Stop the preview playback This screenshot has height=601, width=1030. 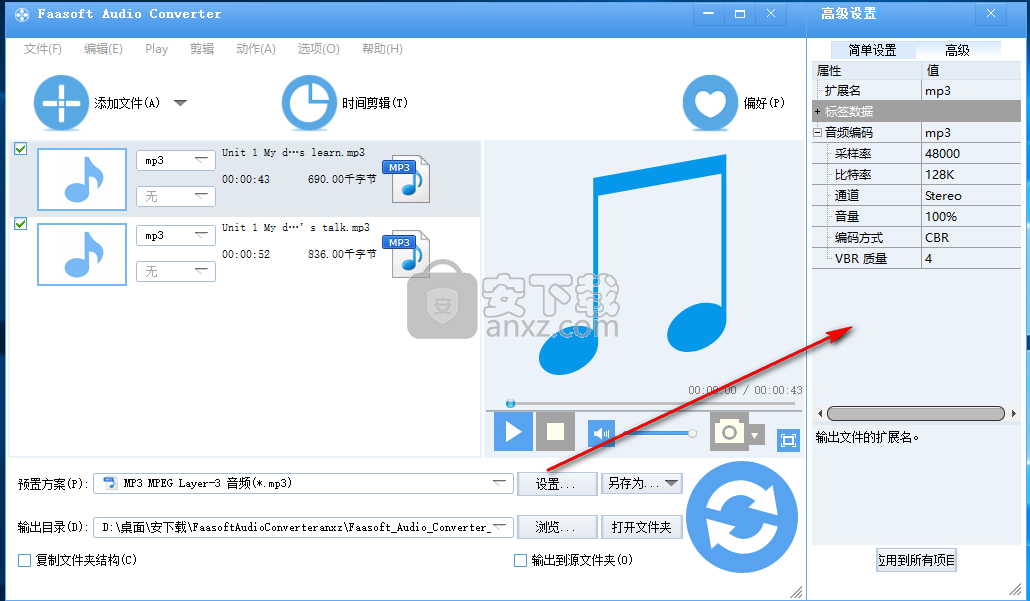pyautogui.click(x=556, y=432)
